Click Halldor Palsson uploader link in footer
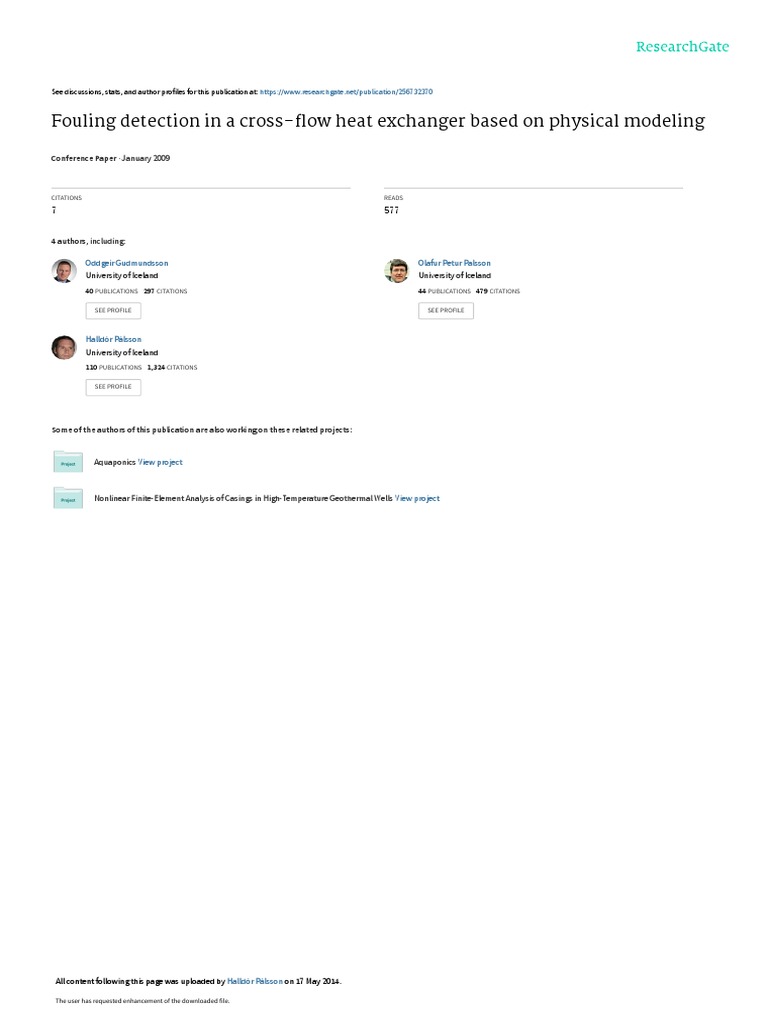 pos(255,982)
